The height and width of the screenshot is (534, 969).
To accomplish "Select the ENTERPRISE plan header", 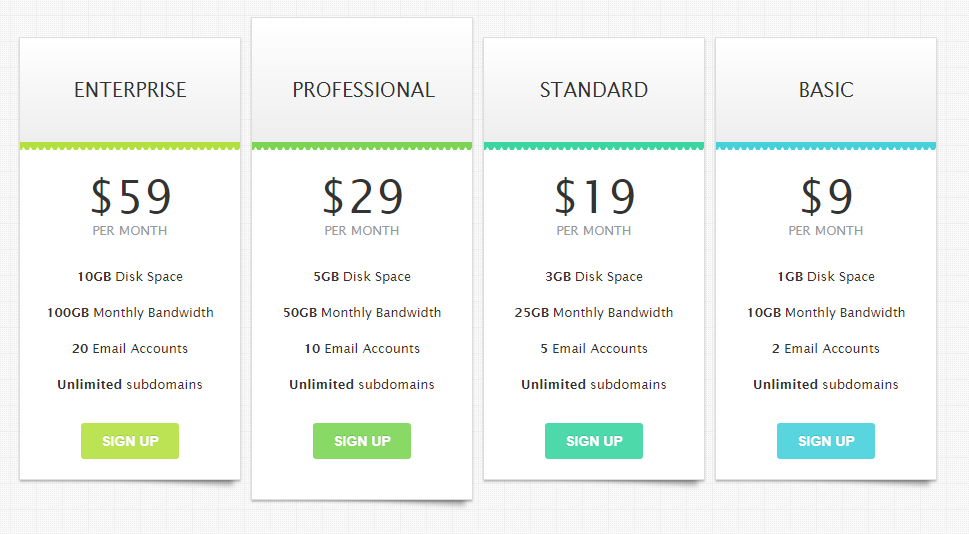I will [130, 90].
